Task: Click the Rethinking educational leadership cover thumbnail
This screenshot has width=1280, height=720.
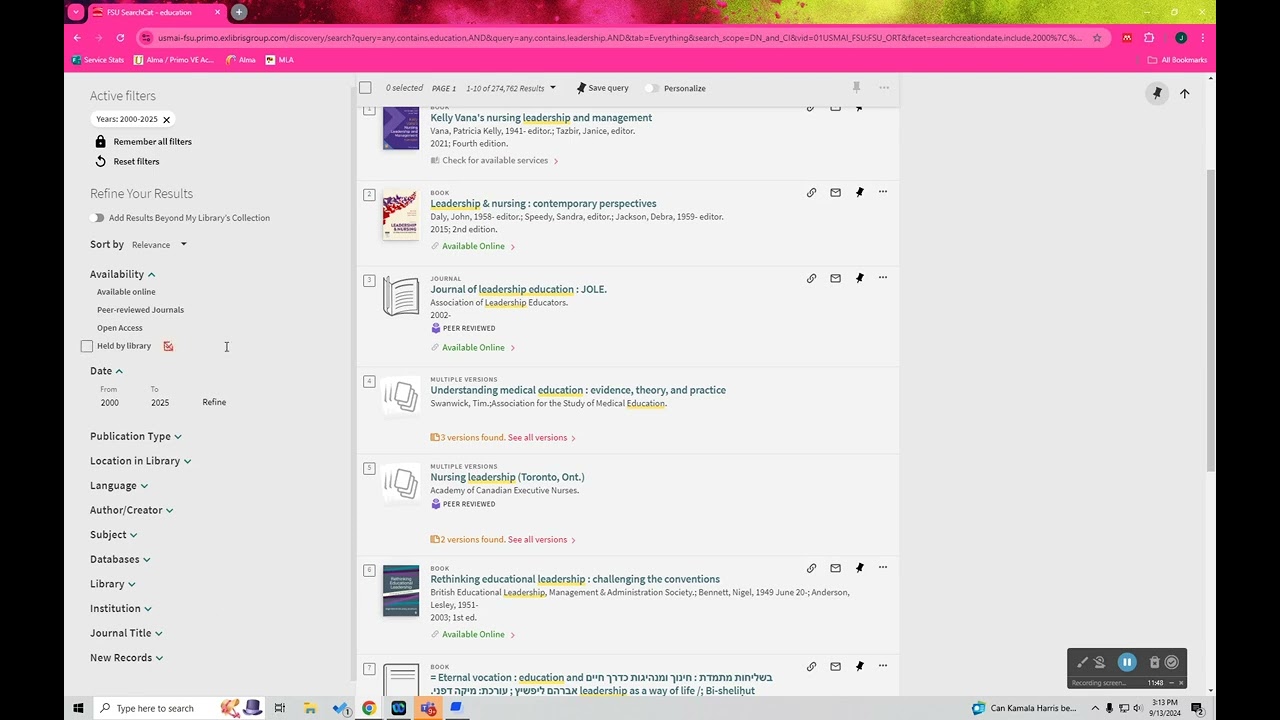Action: (x=401, y=590)
